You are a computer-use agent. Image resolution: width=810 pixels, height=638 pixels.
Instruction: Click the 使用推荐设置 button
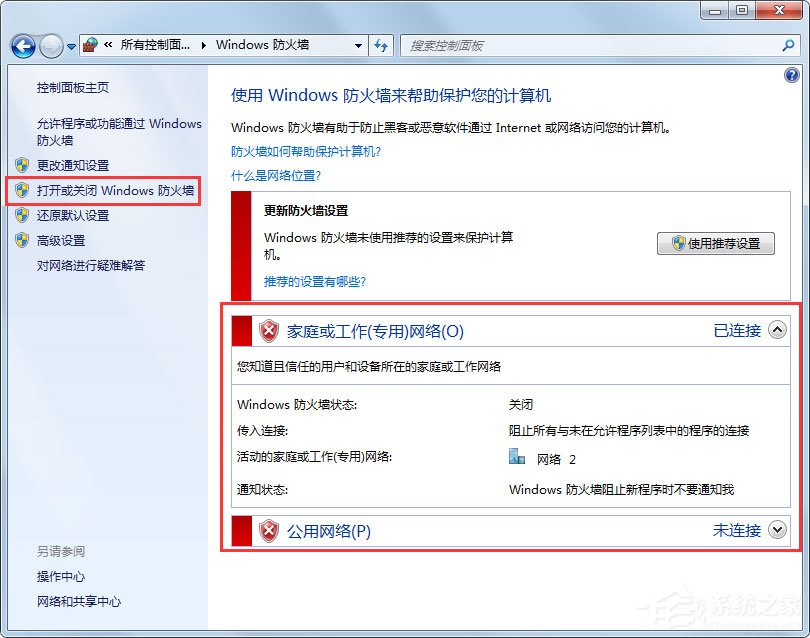(716, 243)
